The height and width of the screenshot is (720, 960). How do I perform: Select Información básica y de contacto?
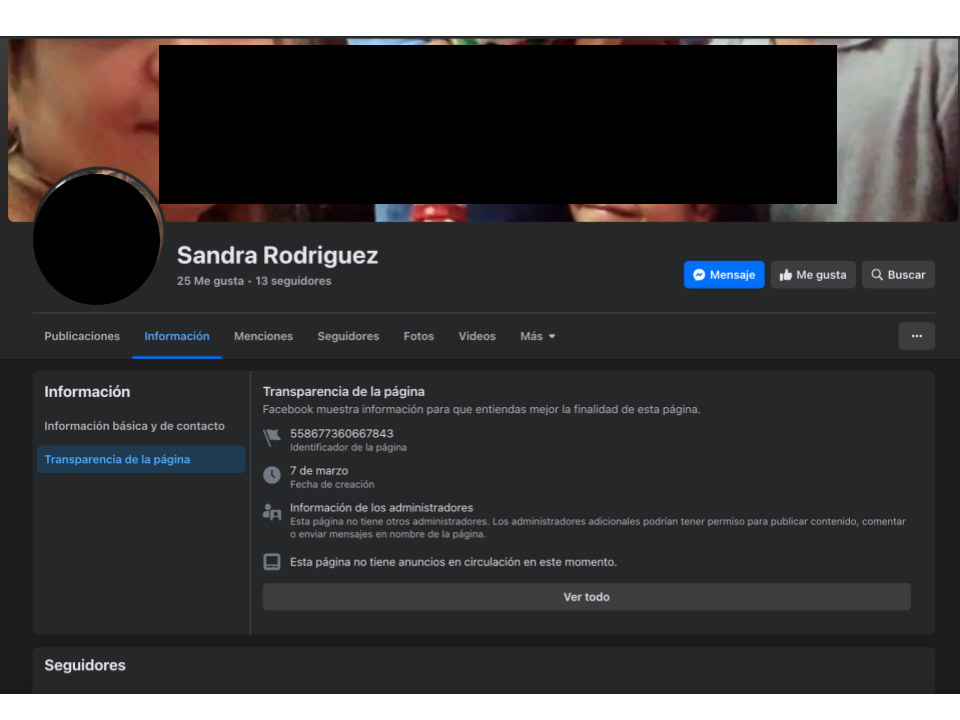pyautogui.click(x=135, y=426)
